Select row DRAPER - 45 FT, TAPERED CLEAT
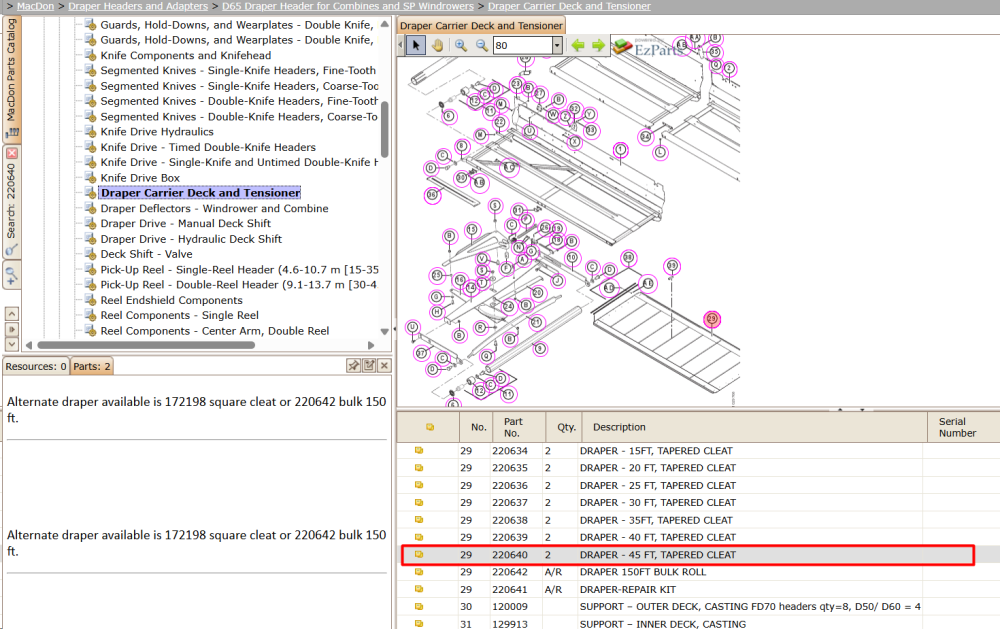Image resolution: width=1000 pixels, height=629 pixels. click(x=689, y=555)
